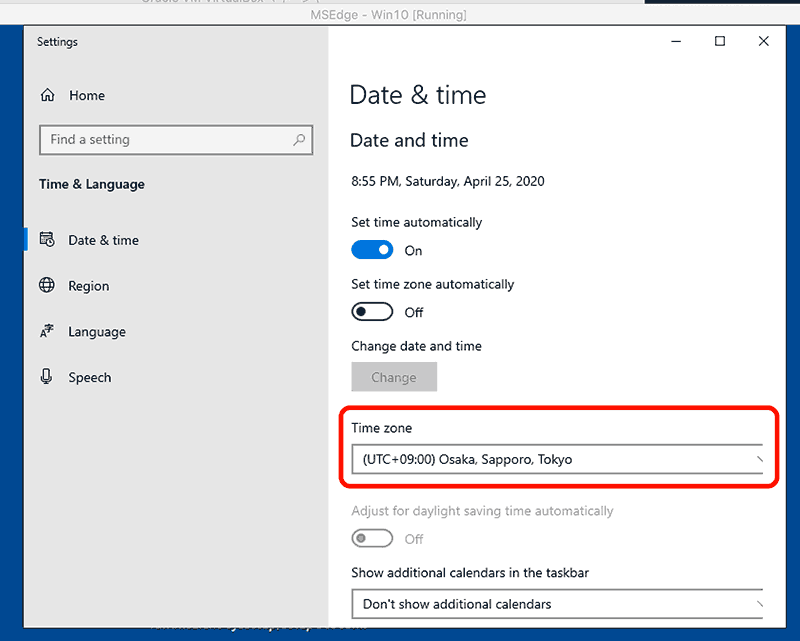This screenshot has width=800, height=641.
Task: Maximize the Settings window
Action: pos(719,42)
